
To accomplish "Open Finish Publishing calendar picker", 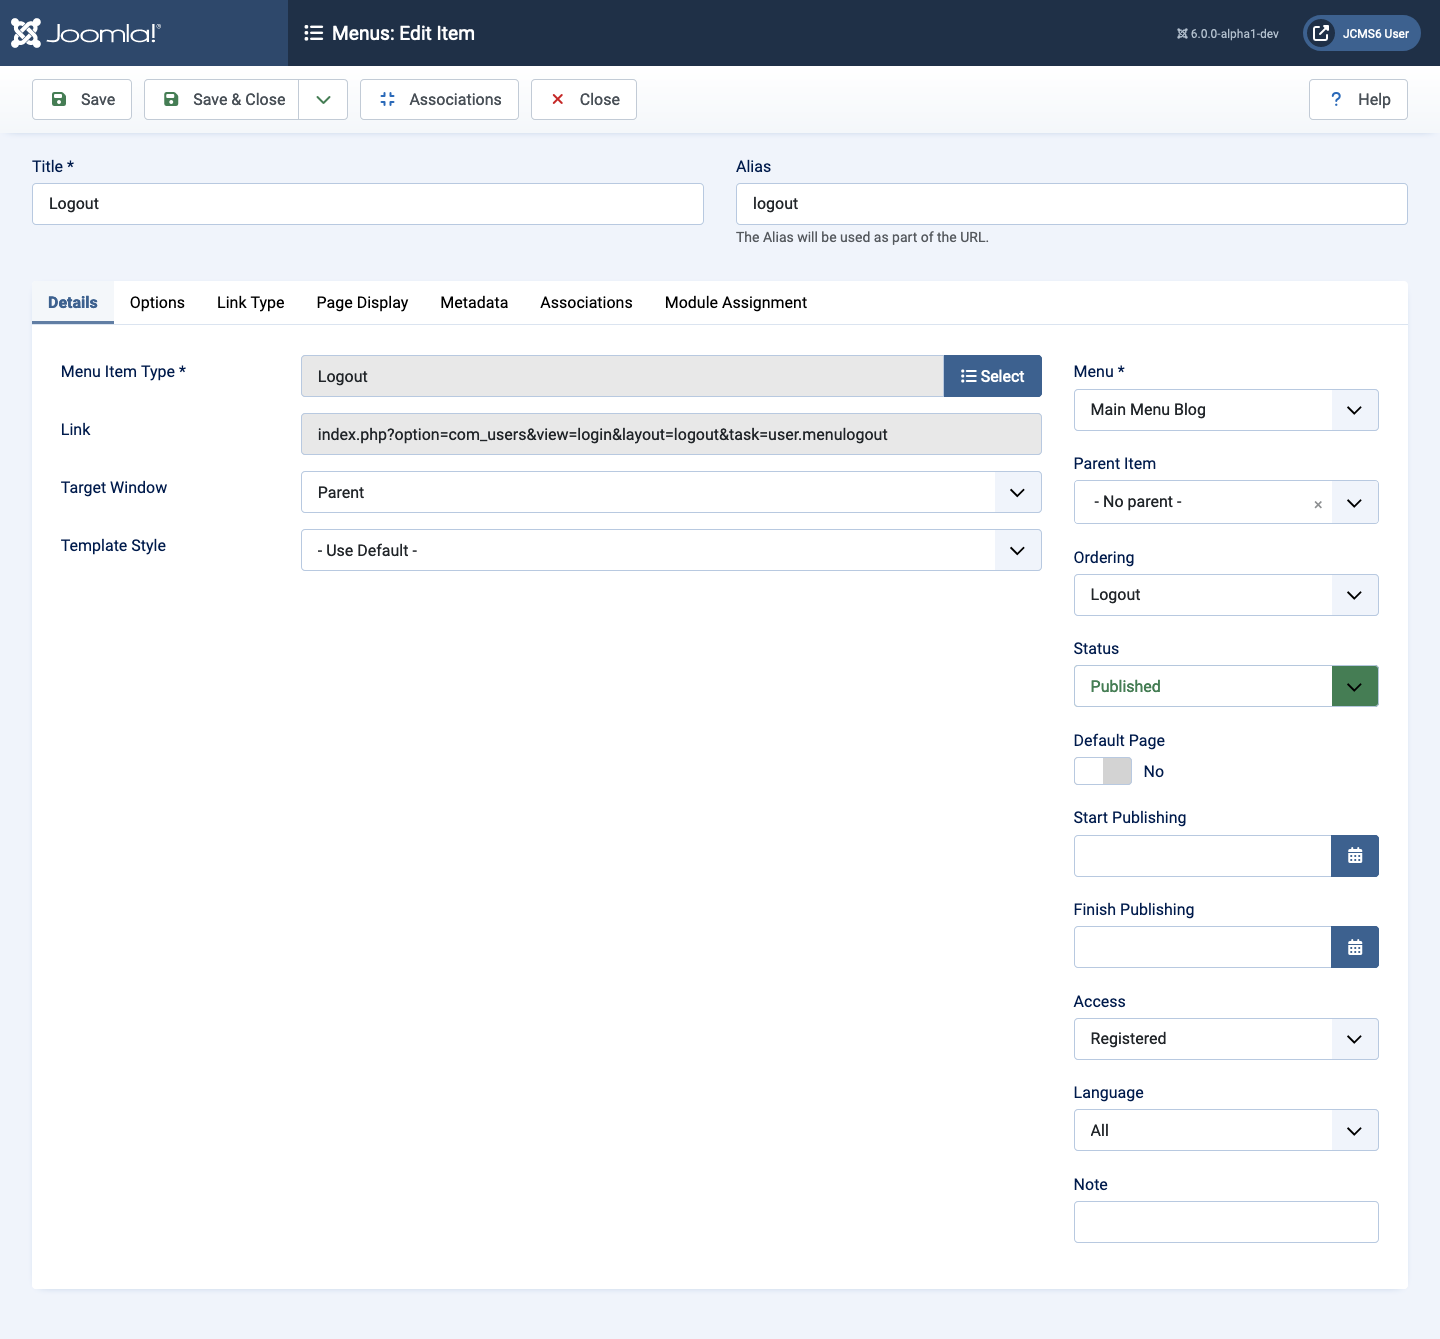I will point(1354,947).
